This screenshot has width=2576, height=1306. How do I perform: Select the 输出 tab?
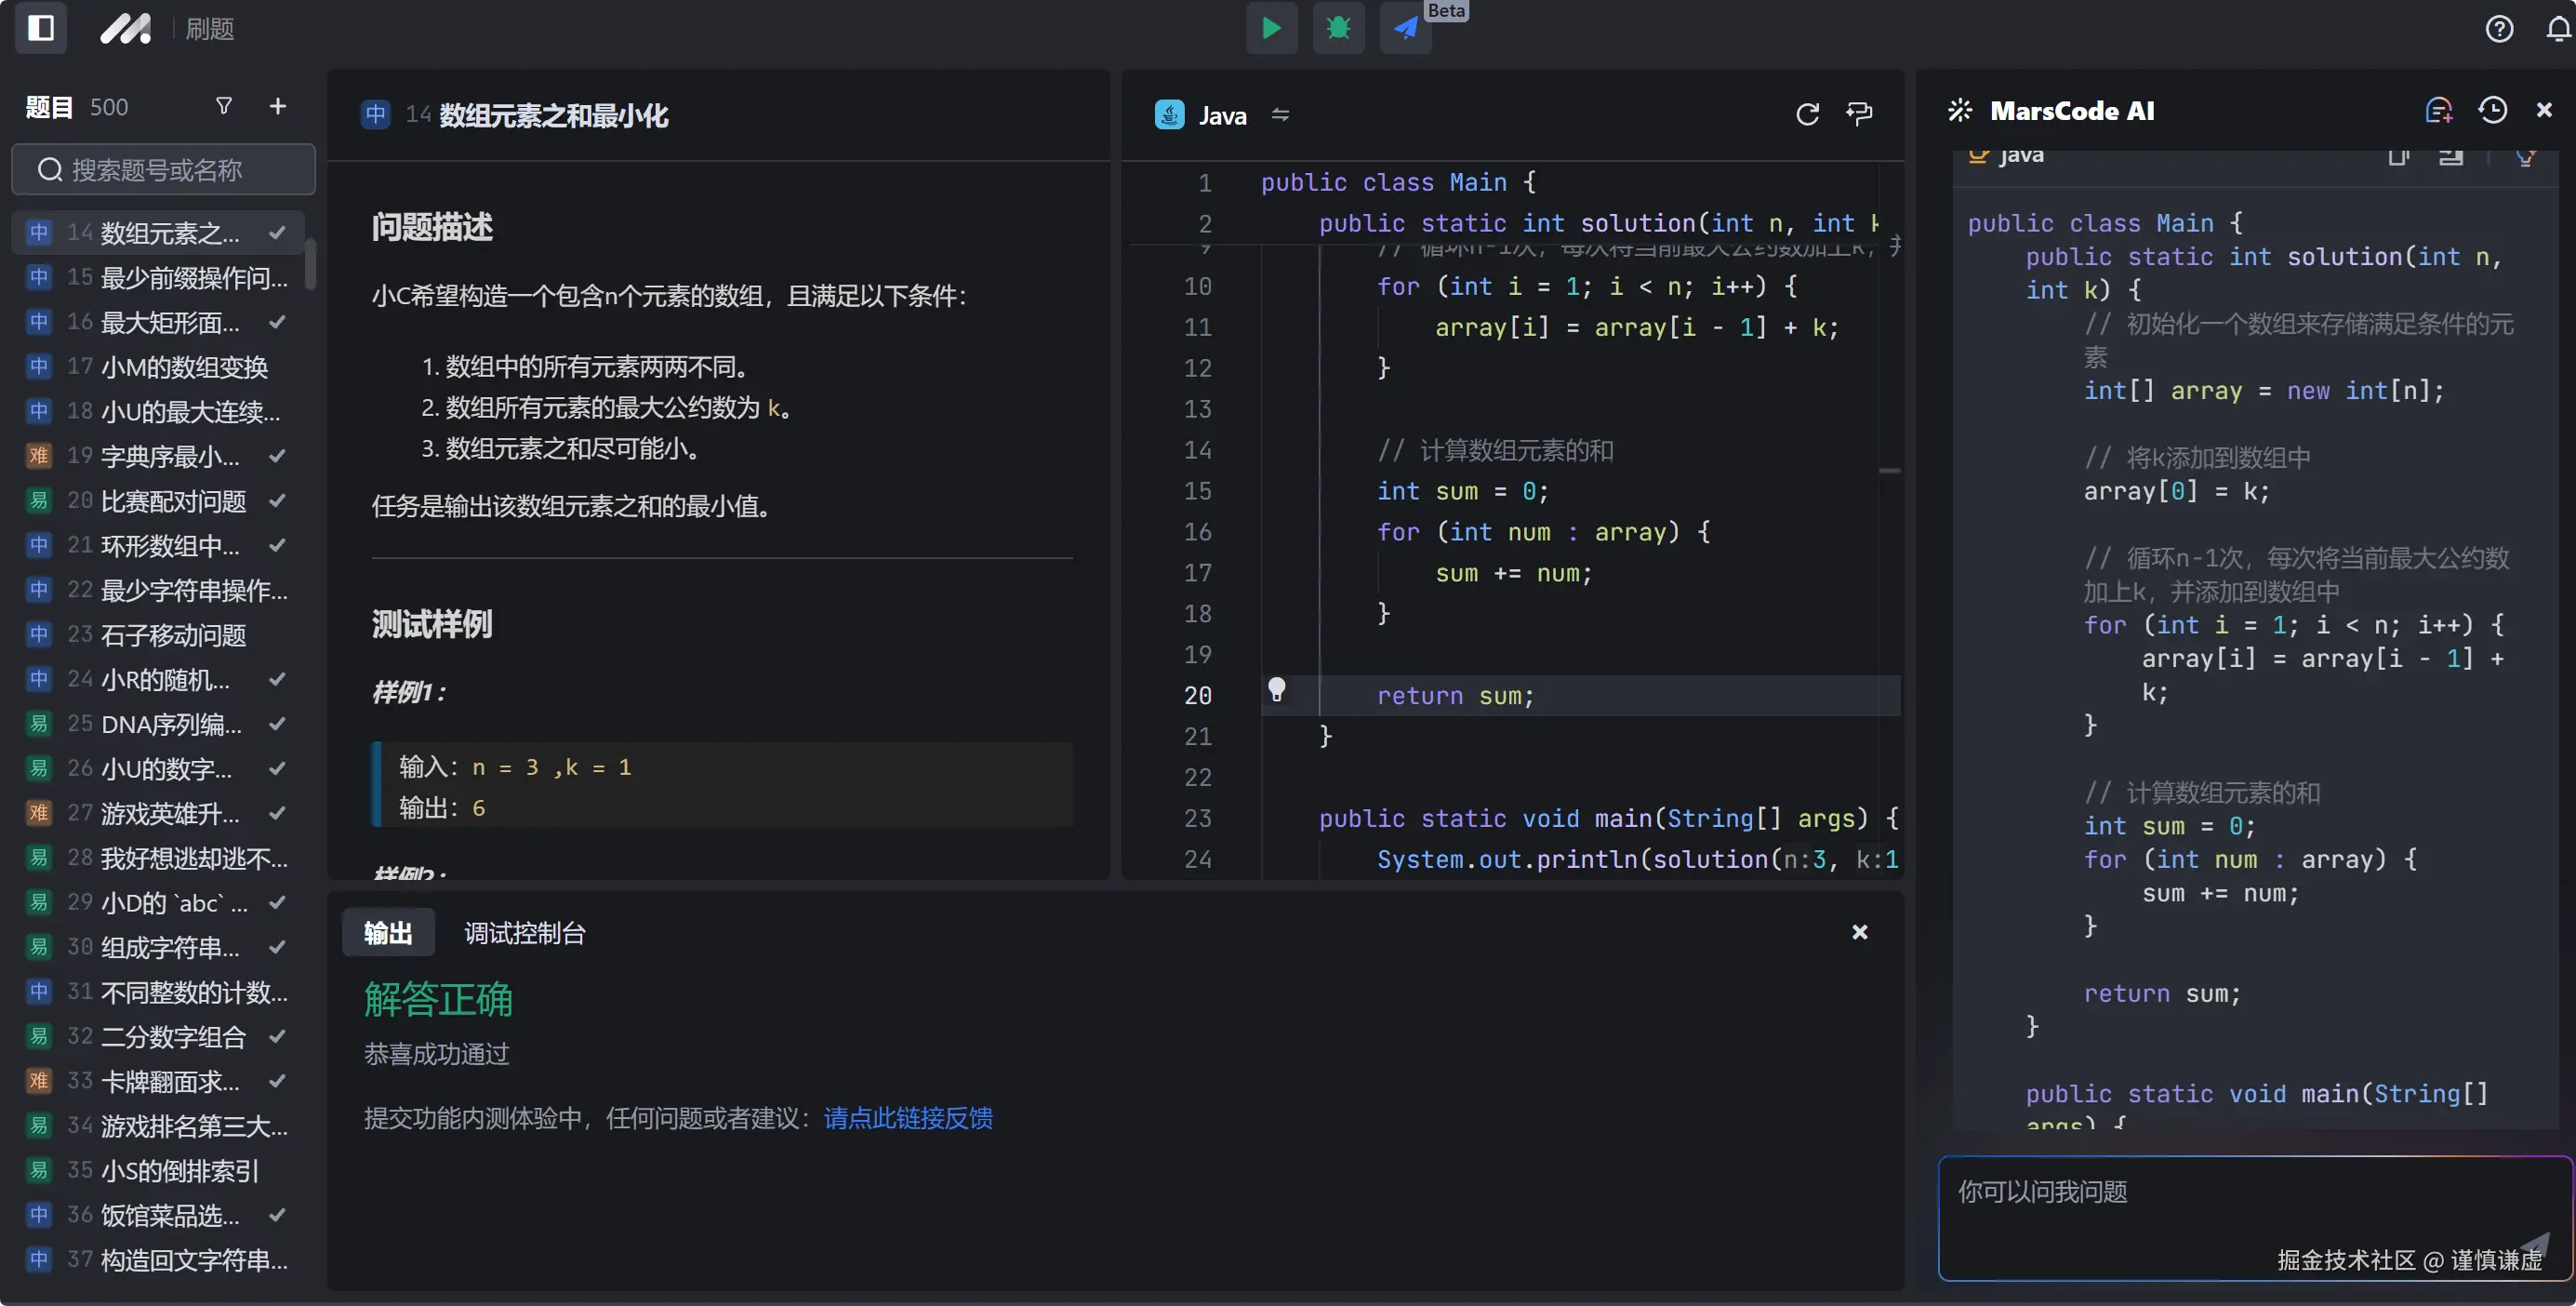(x=387, y=932)
